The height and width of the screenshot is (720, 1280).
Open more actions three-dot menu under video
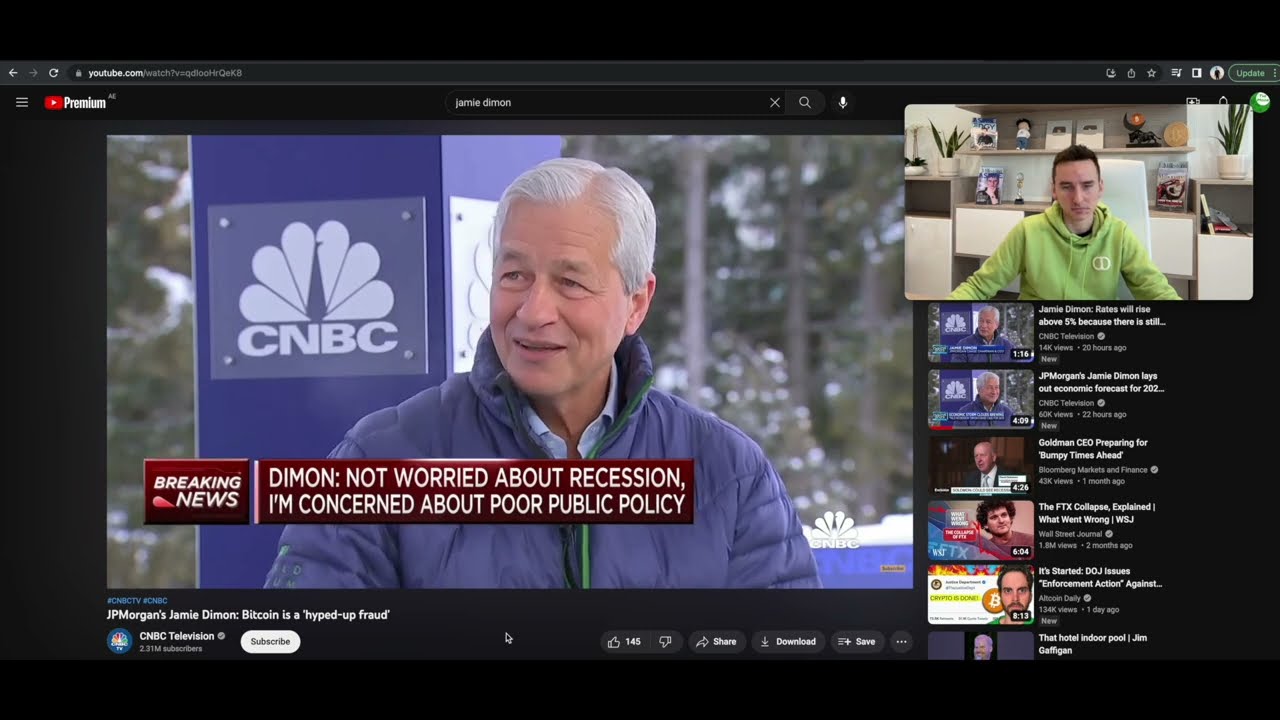pos(901,641)
